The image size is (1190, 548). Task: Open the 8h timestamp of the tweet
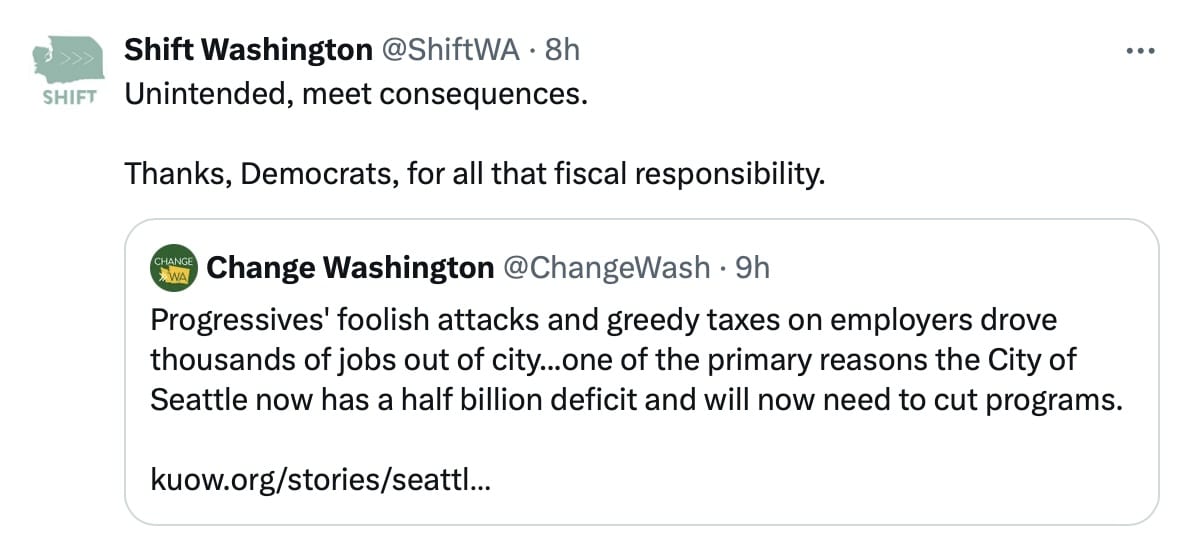click(x=562, y=50)
